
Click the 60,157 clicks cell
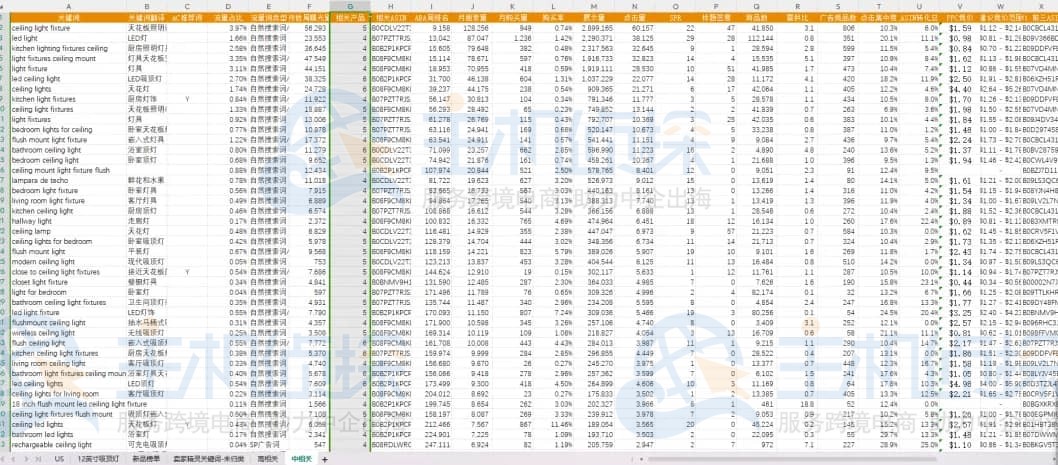pos(636,28)
